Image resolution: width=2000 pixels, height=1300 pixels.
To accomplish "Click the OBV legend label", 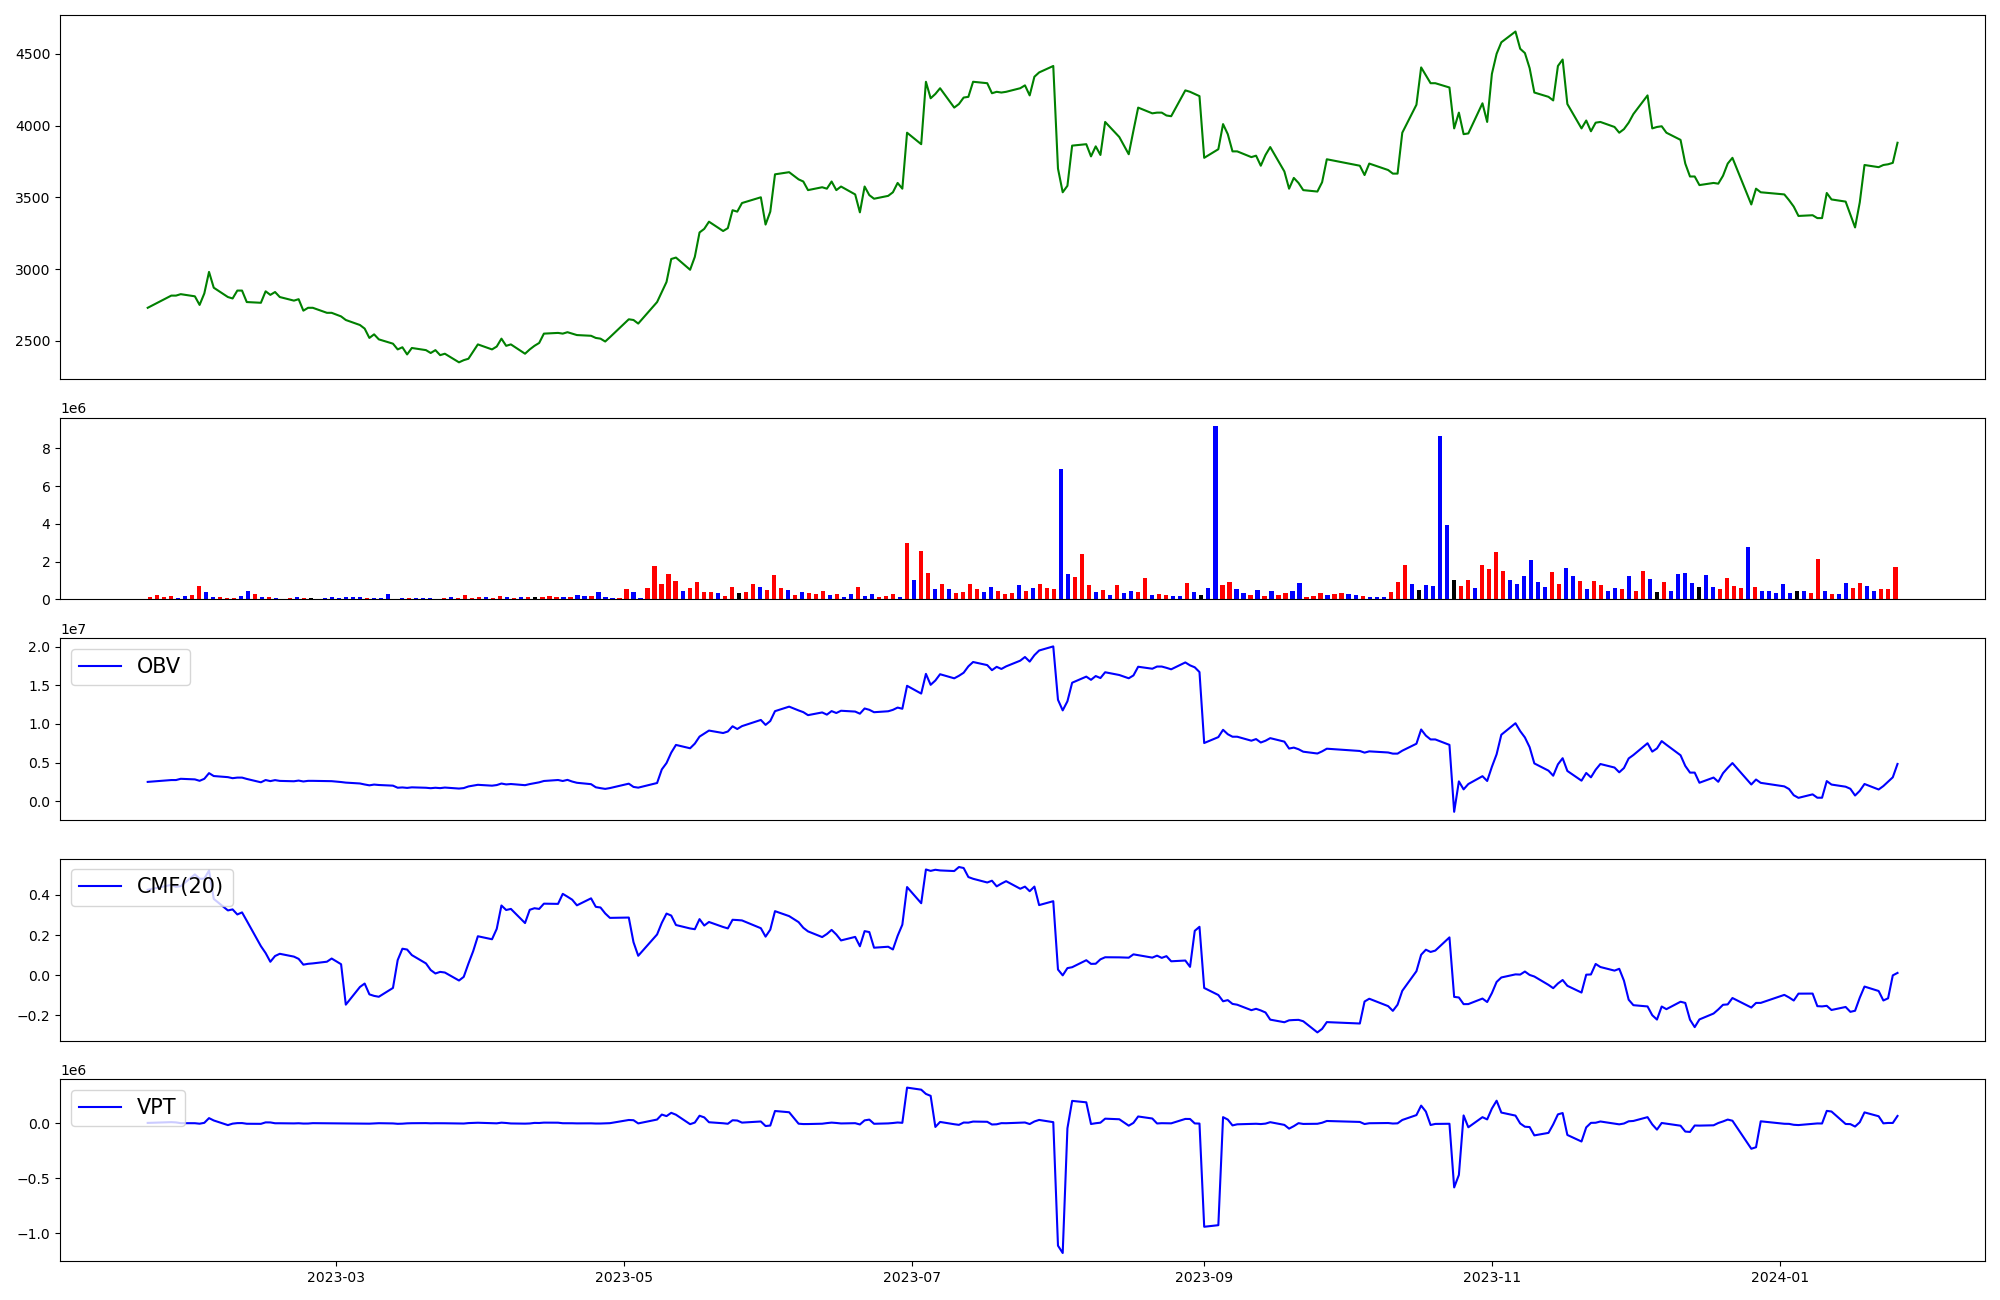I will coord(158,667).
